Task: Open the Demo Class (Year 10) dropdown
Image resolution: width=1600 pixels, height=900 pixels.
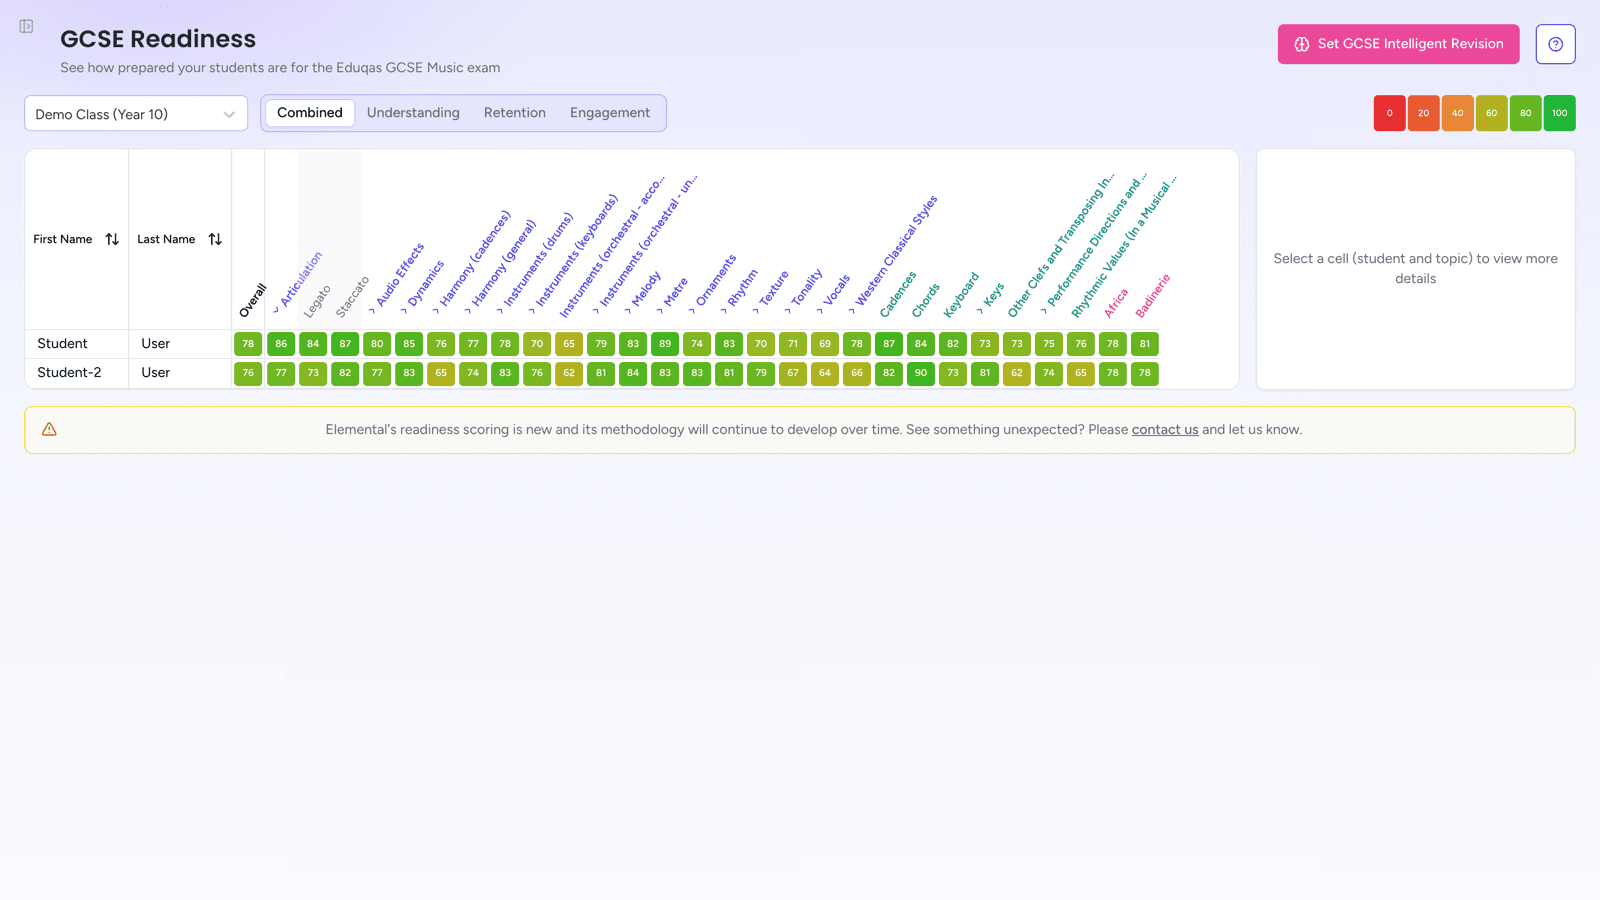Action: (136, 114)
